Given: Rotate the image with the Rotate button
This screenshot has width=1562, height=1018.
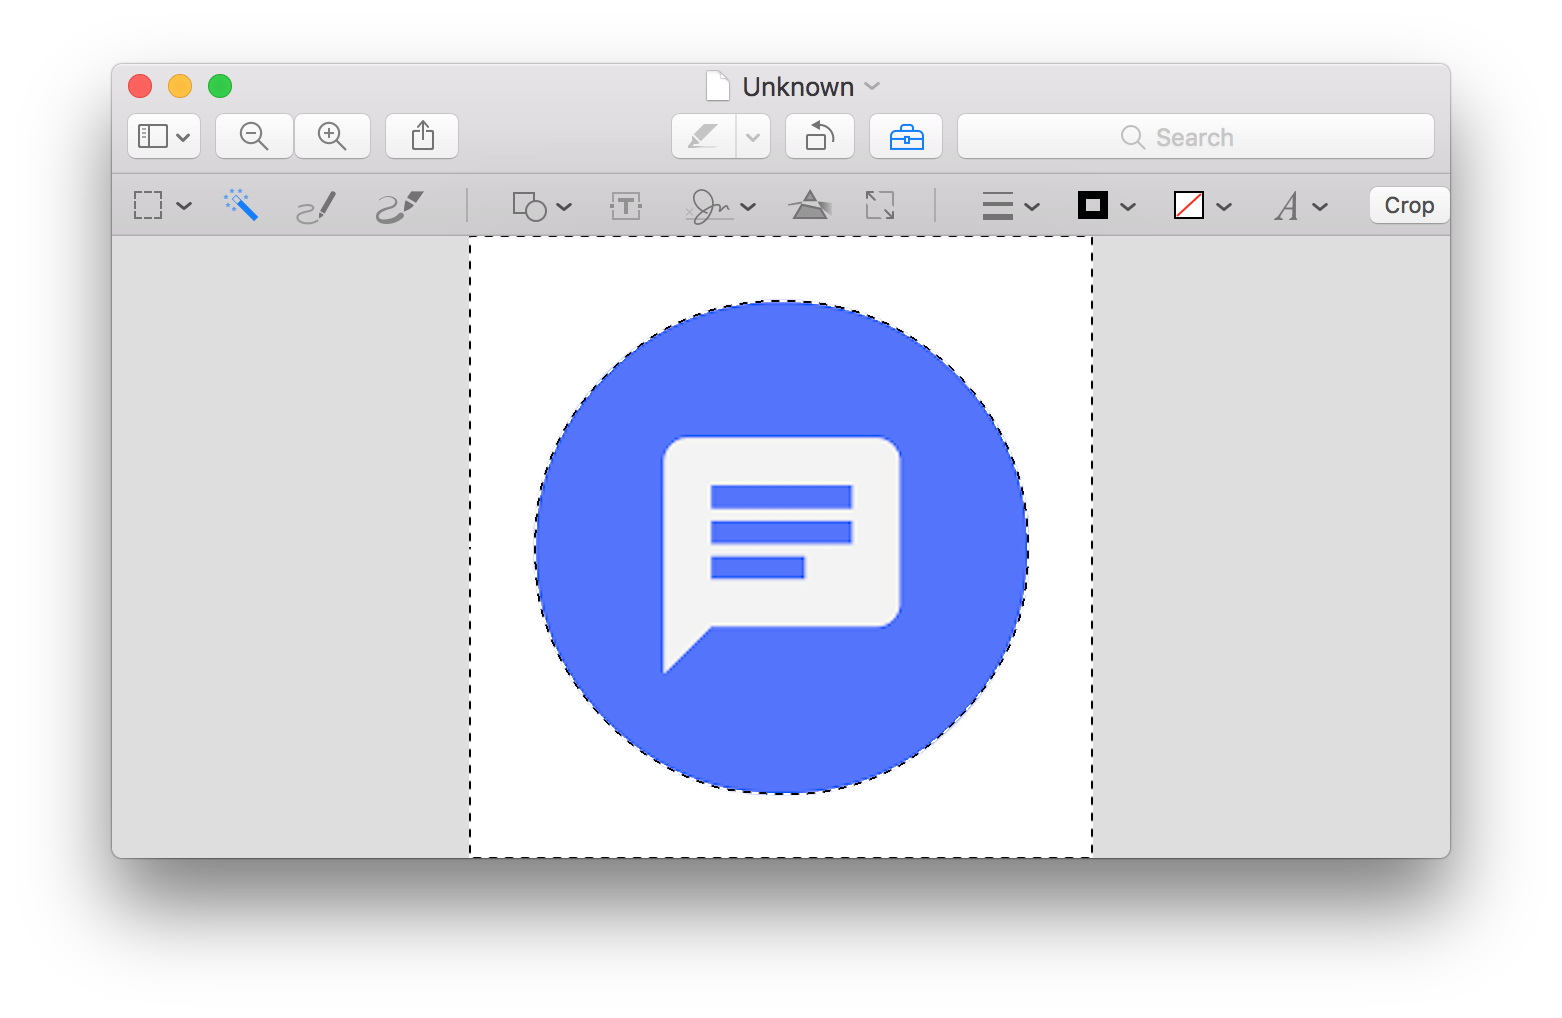Looking at the screenshot, I should (x=820, y=136).
